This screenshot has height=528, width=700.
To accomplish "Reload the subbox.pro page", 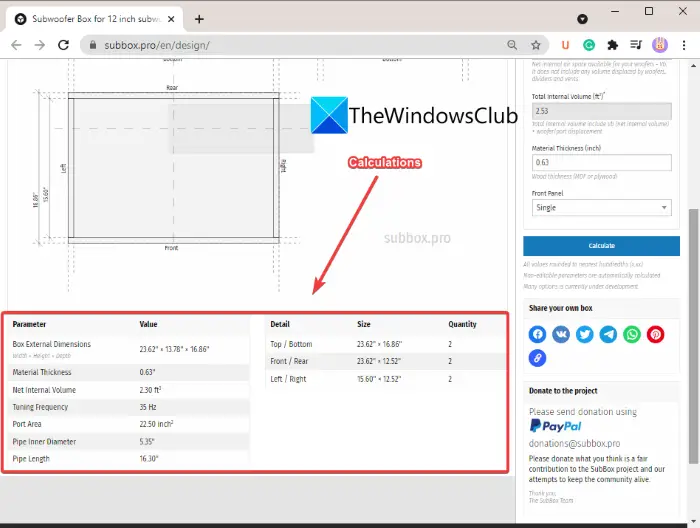I will (63, 45).
